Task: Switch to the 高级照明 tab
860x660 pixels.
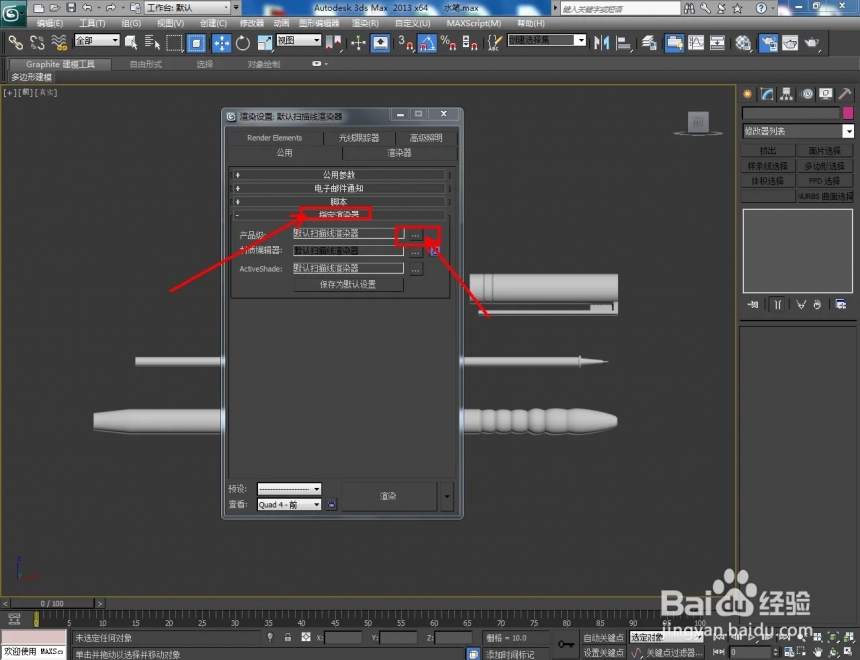Action: (x=426, y=138)
